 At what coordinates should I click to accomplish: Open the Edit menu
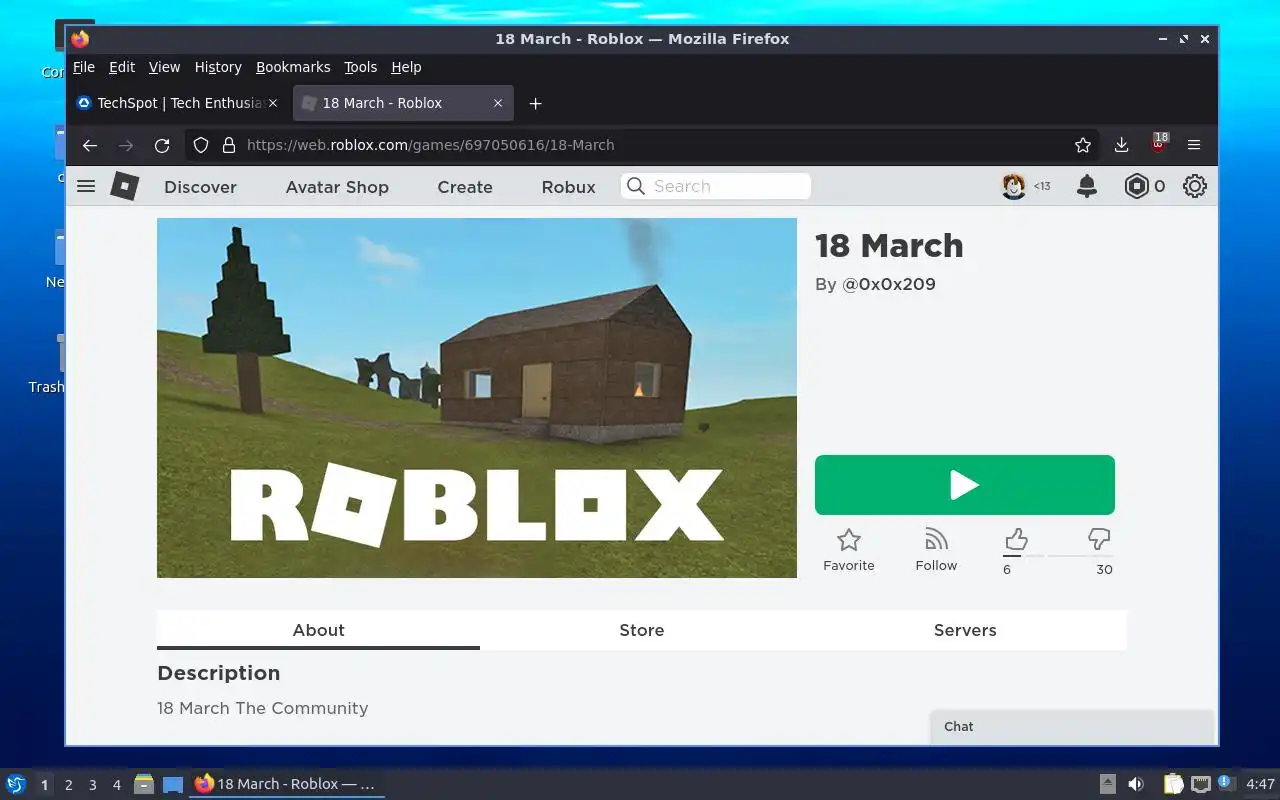tap(122, 67)
